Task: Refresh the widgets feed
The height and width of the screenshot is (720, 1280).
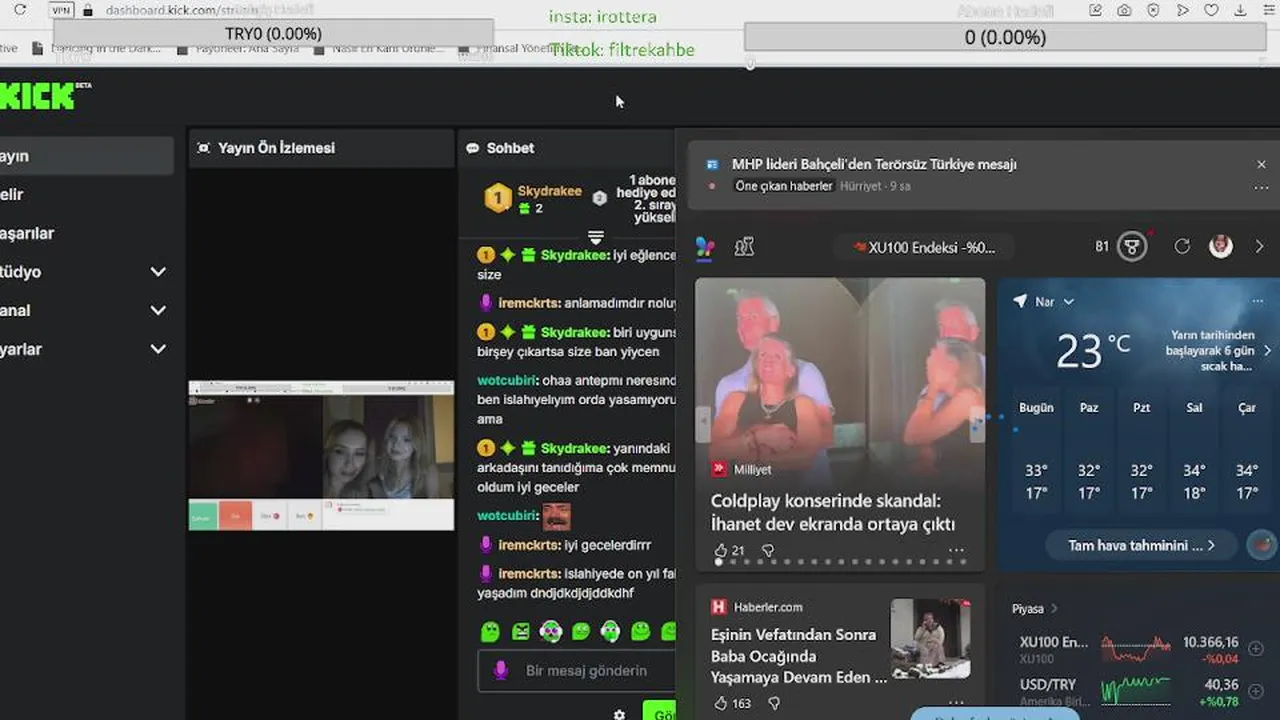Action: [x=1182, y=246]
